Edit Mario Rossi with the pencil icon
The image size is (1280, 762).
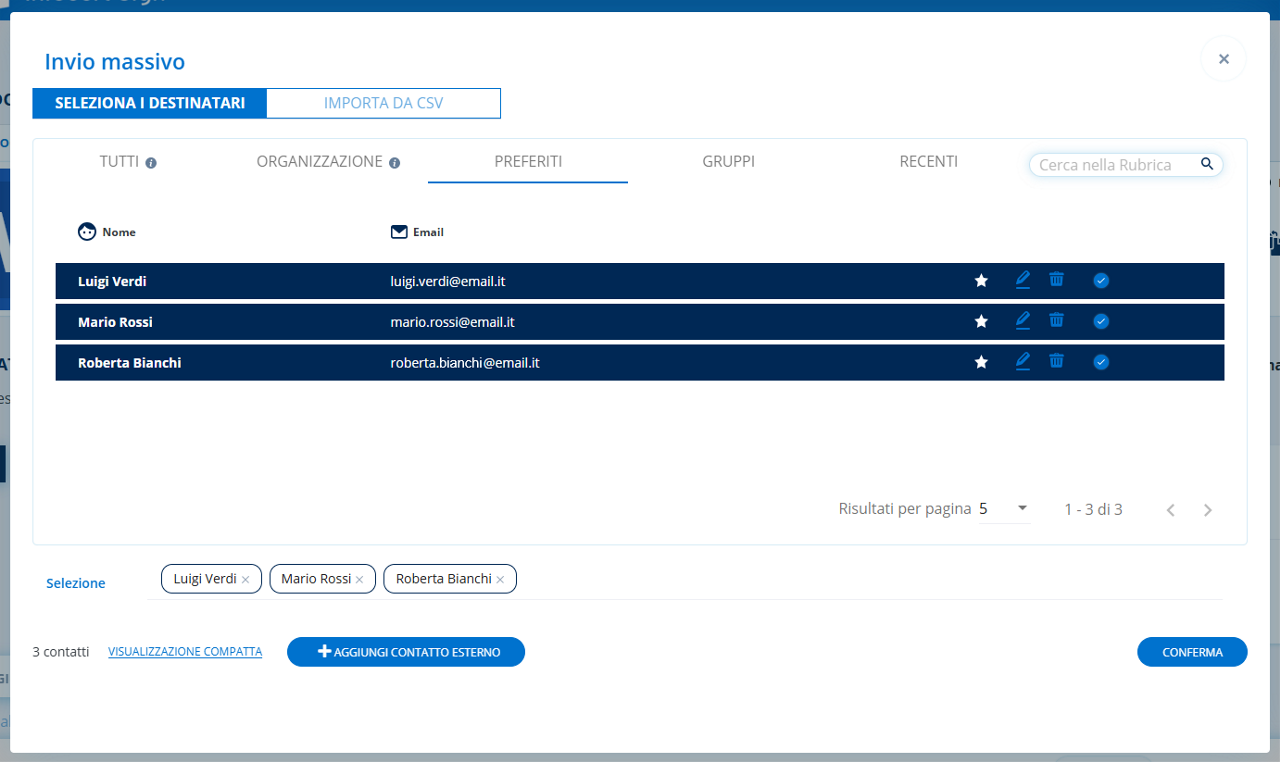click(x=1022, y=321)
